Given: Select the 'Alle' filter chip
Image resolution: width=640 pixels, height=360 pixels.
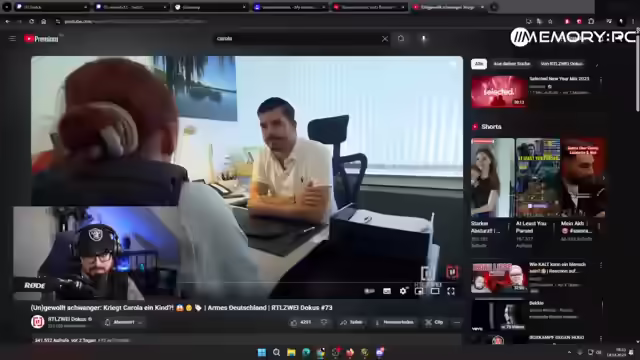Looking at the screenshot, I should (479, 64).
